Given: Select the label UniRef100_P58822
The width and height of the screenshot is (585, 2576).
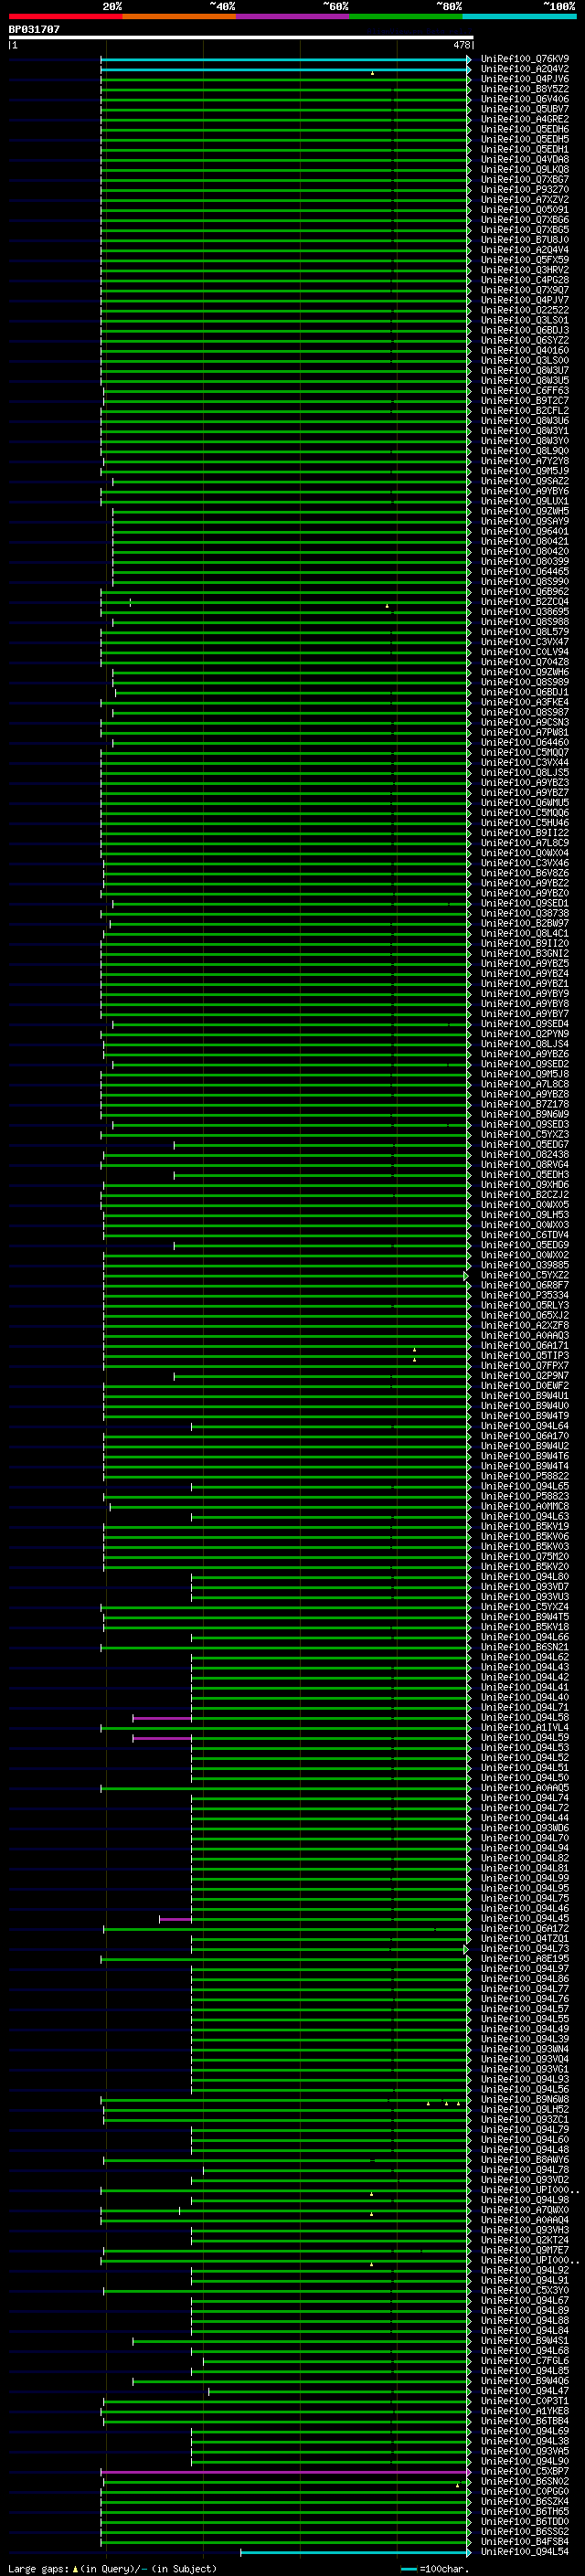Looking at the screenshot, I should 525,1477.
